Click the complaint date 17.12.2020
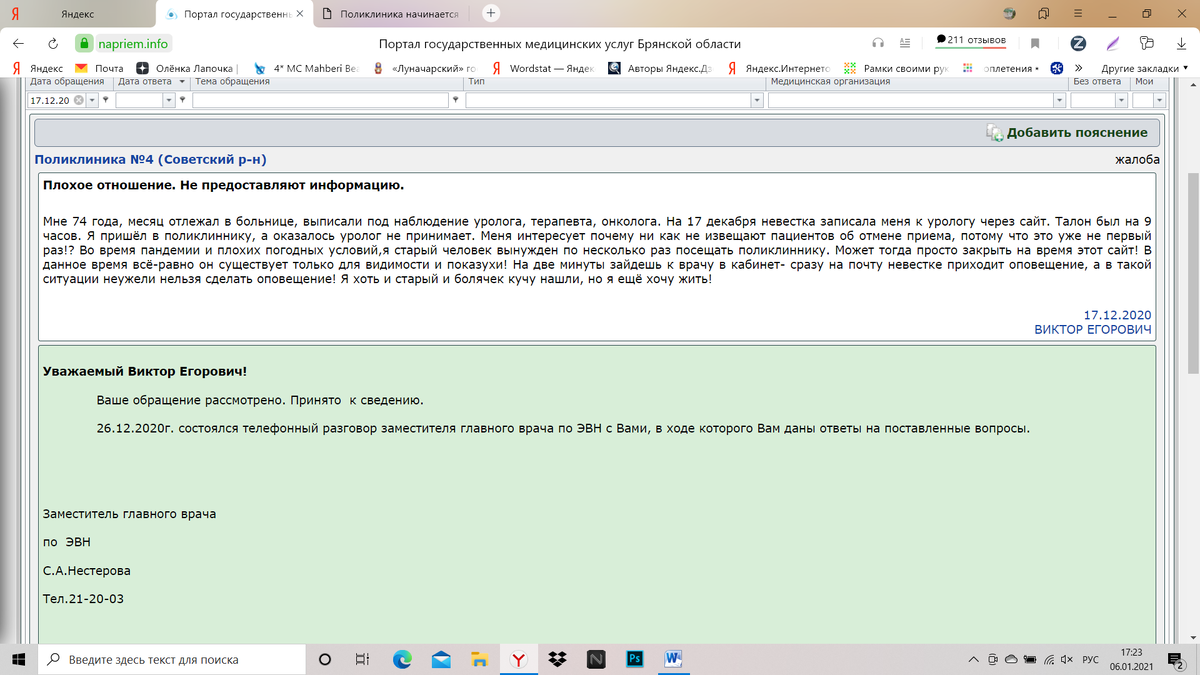The height and width of the screenshot is (675, 1200). 1118,314
